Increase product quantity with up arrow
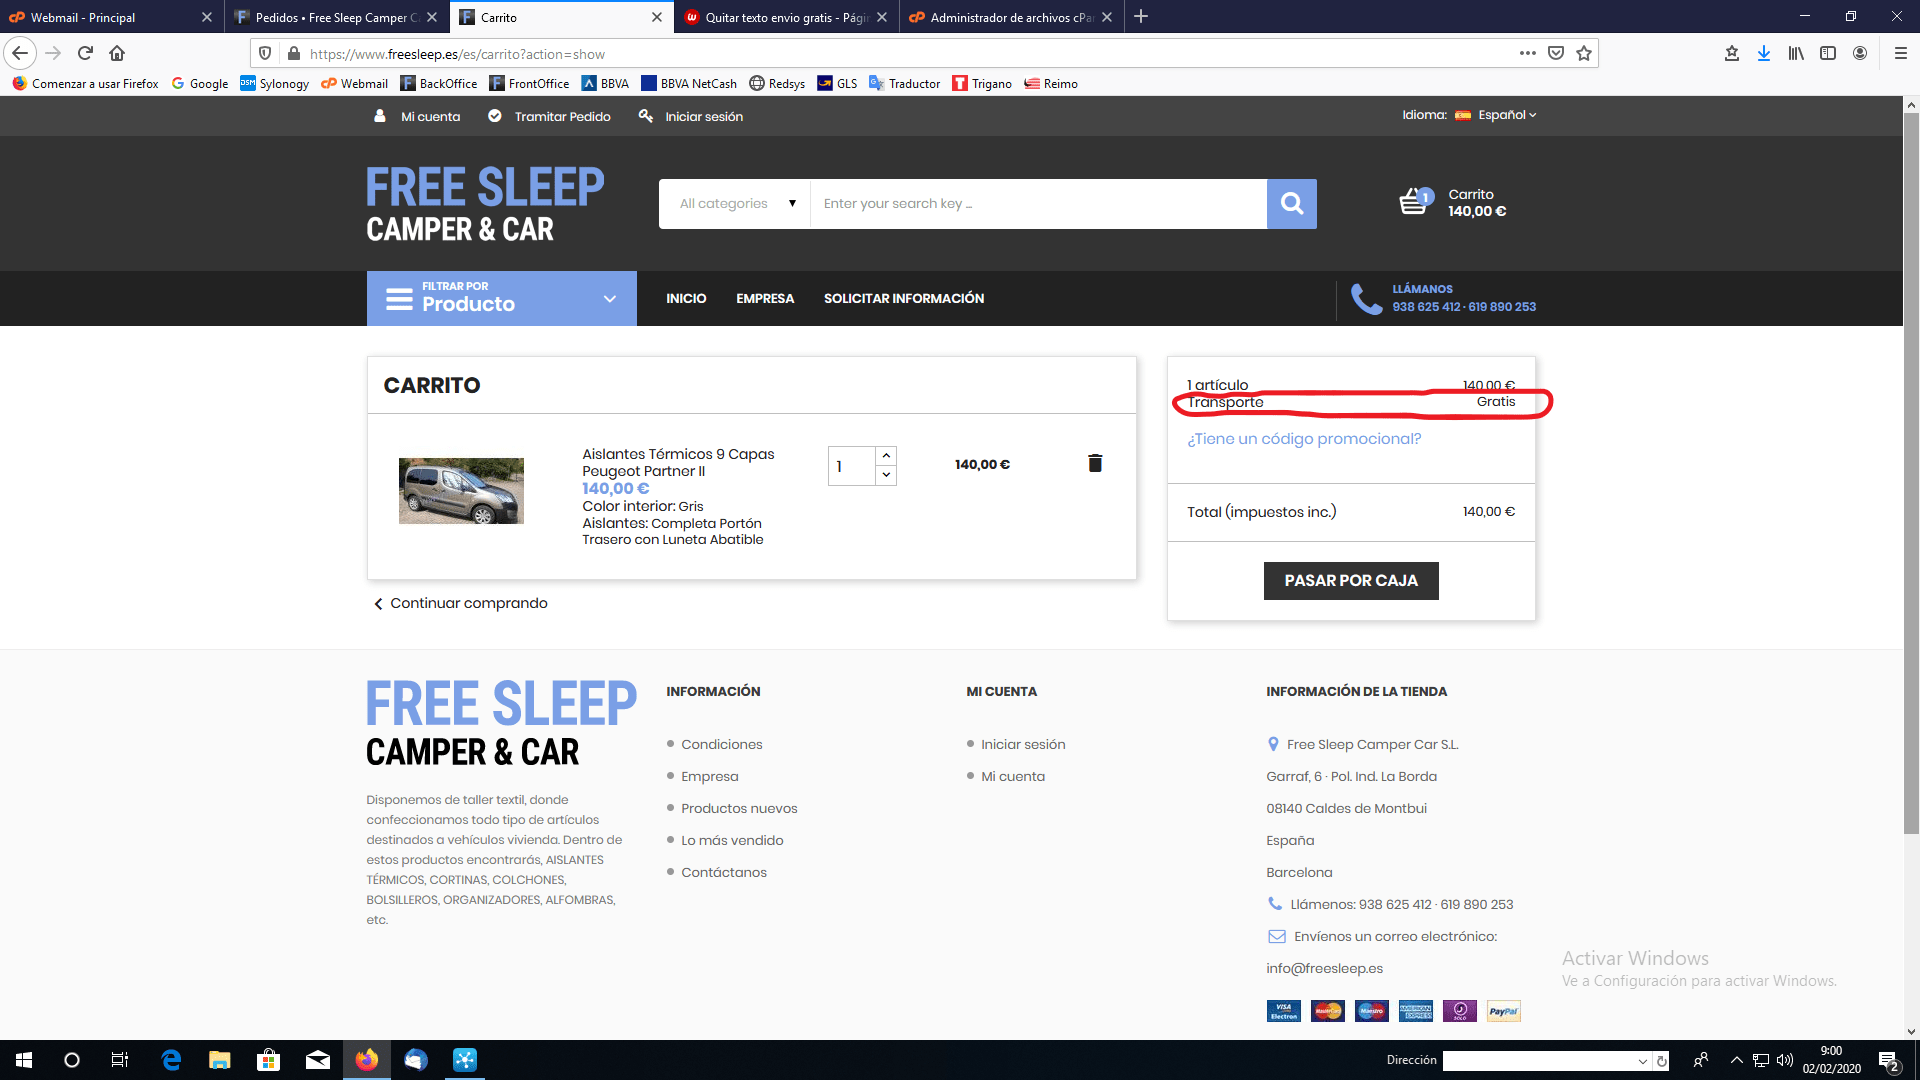Image resolution: width=1920 pixels, height=1080 pixels. [886, 455]
